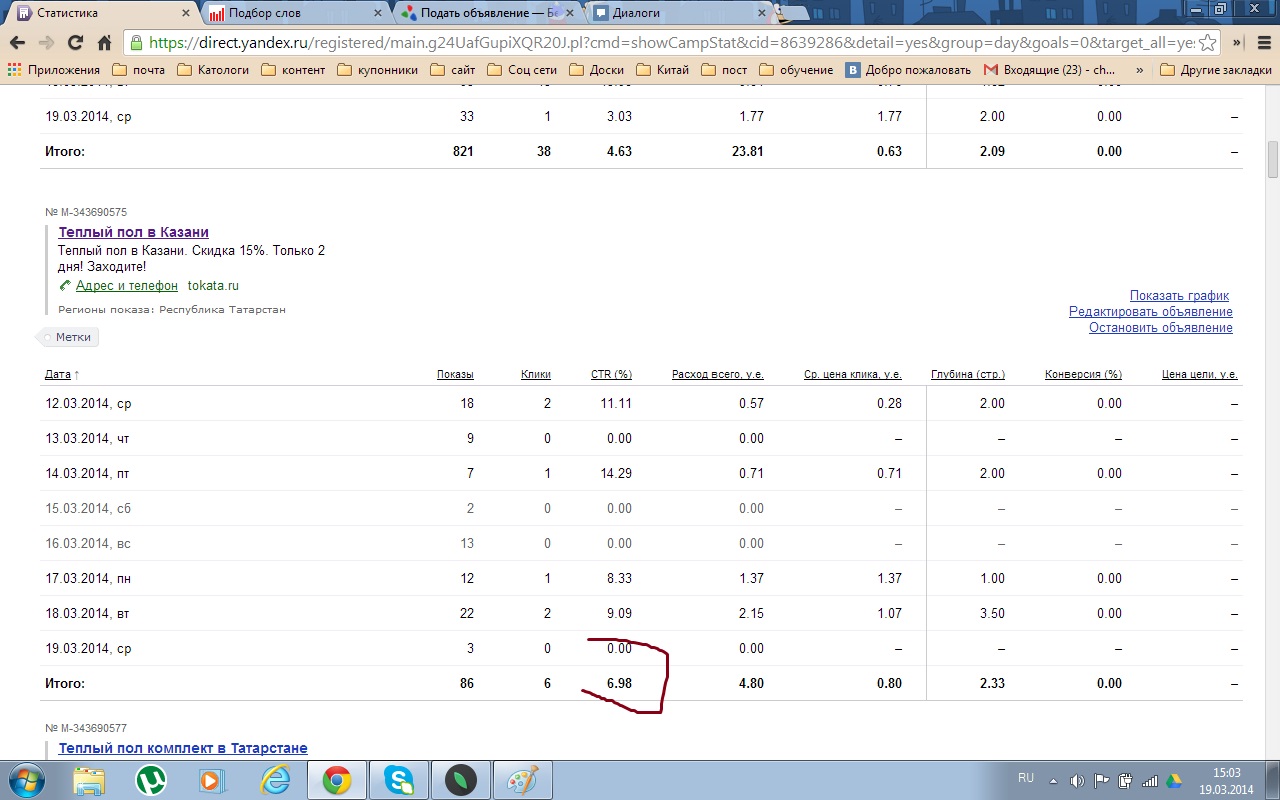Open Internet Explorer from the taskbar
Viewport: 1280px width, 800px height.
point(275,780)
